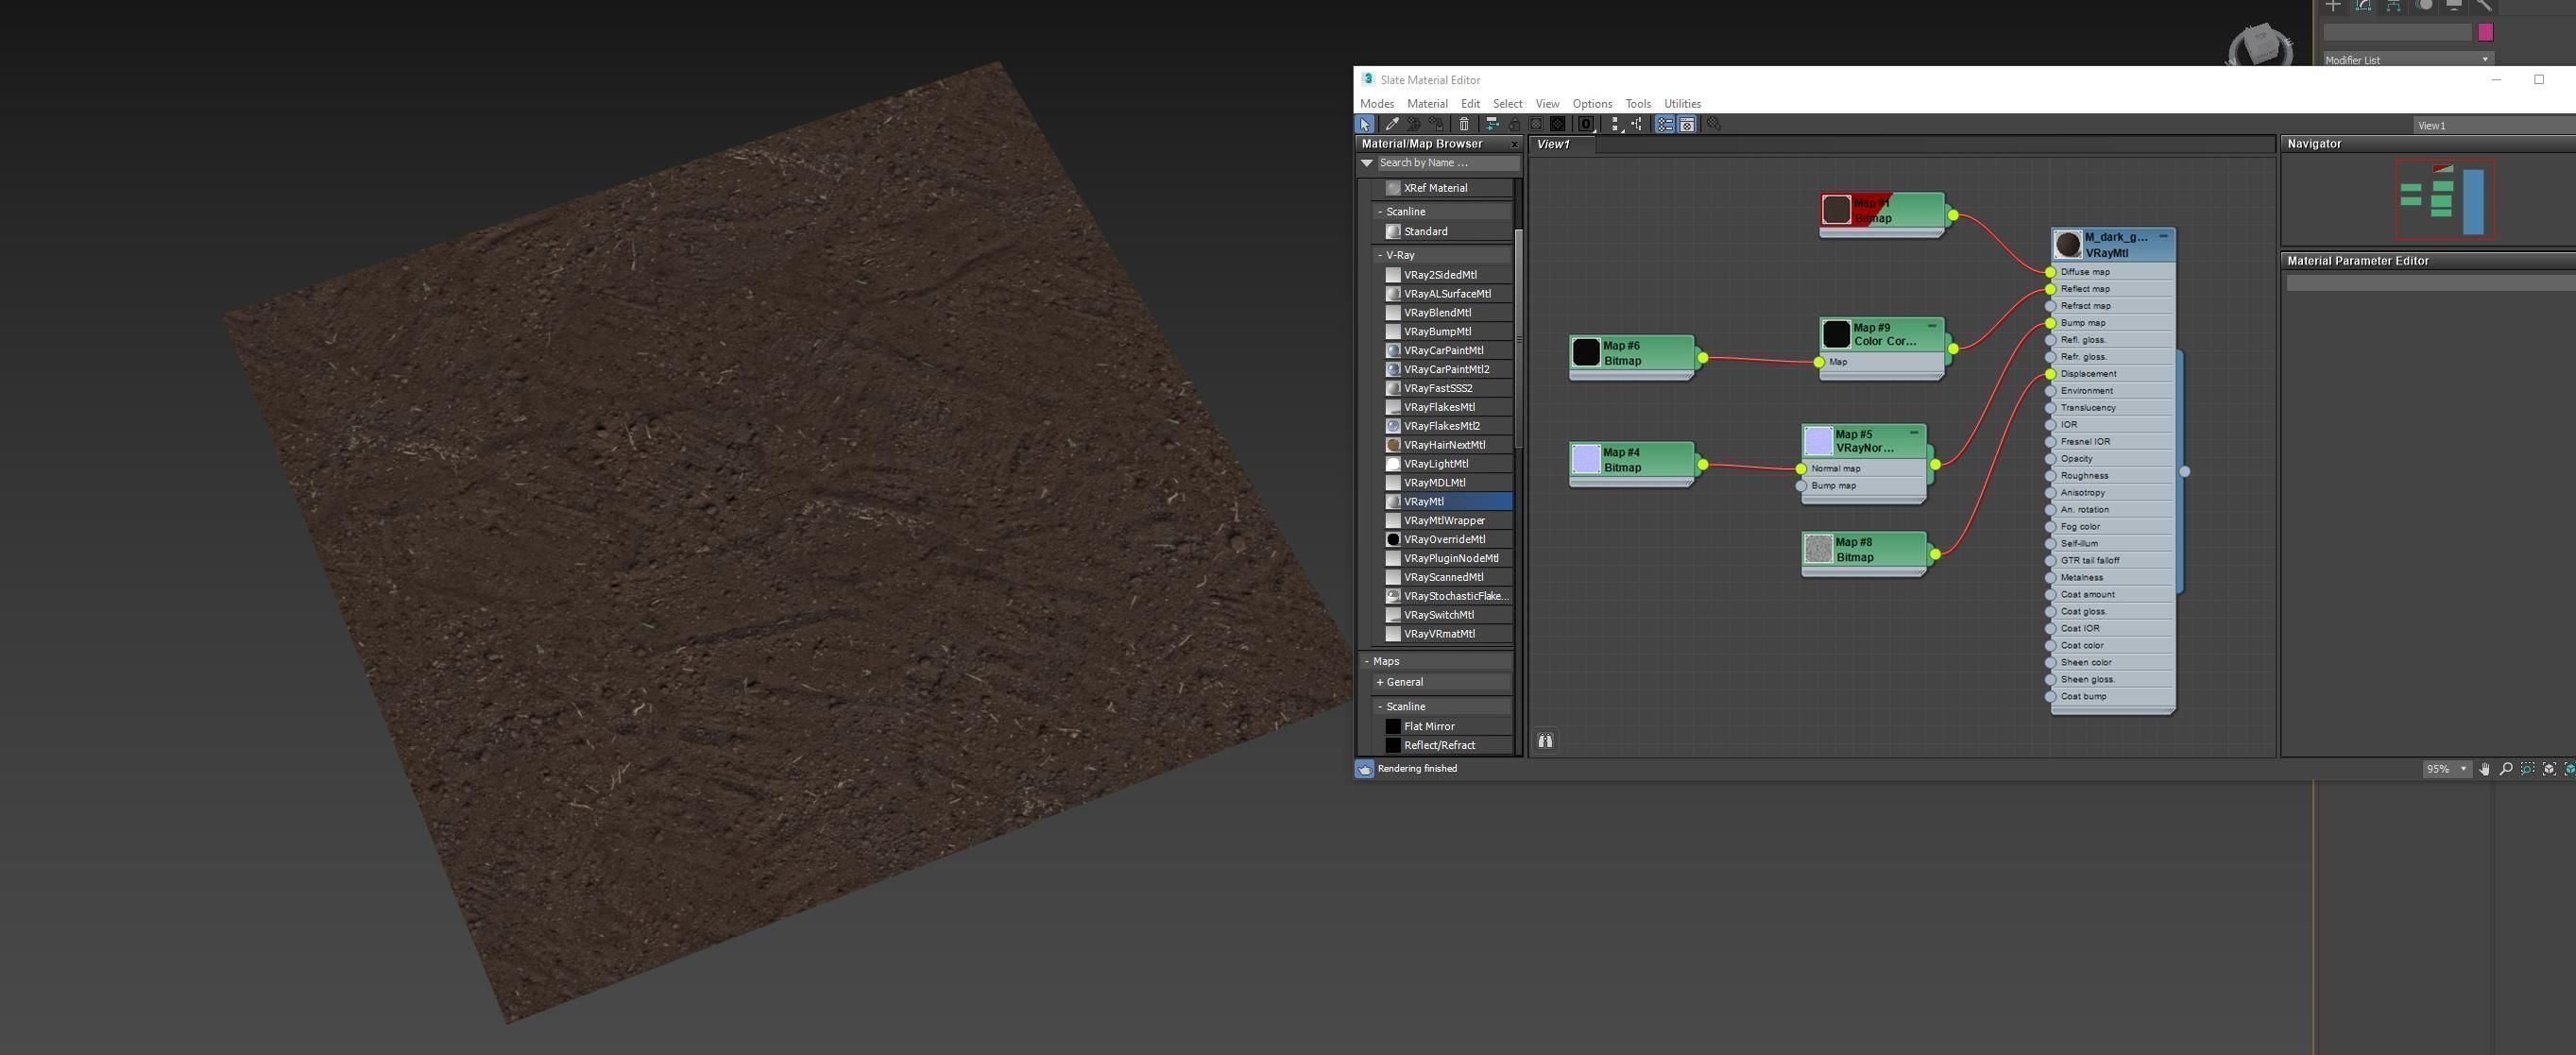Collapse Map #5 VRayNormalMap node
Viewport: 2576px width, 1055px height.
pos(1914,433)
